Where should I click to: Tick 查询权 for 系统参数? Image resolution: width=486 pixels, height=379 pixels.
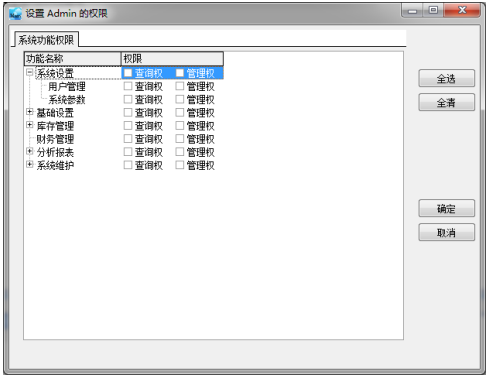[128, 99]
